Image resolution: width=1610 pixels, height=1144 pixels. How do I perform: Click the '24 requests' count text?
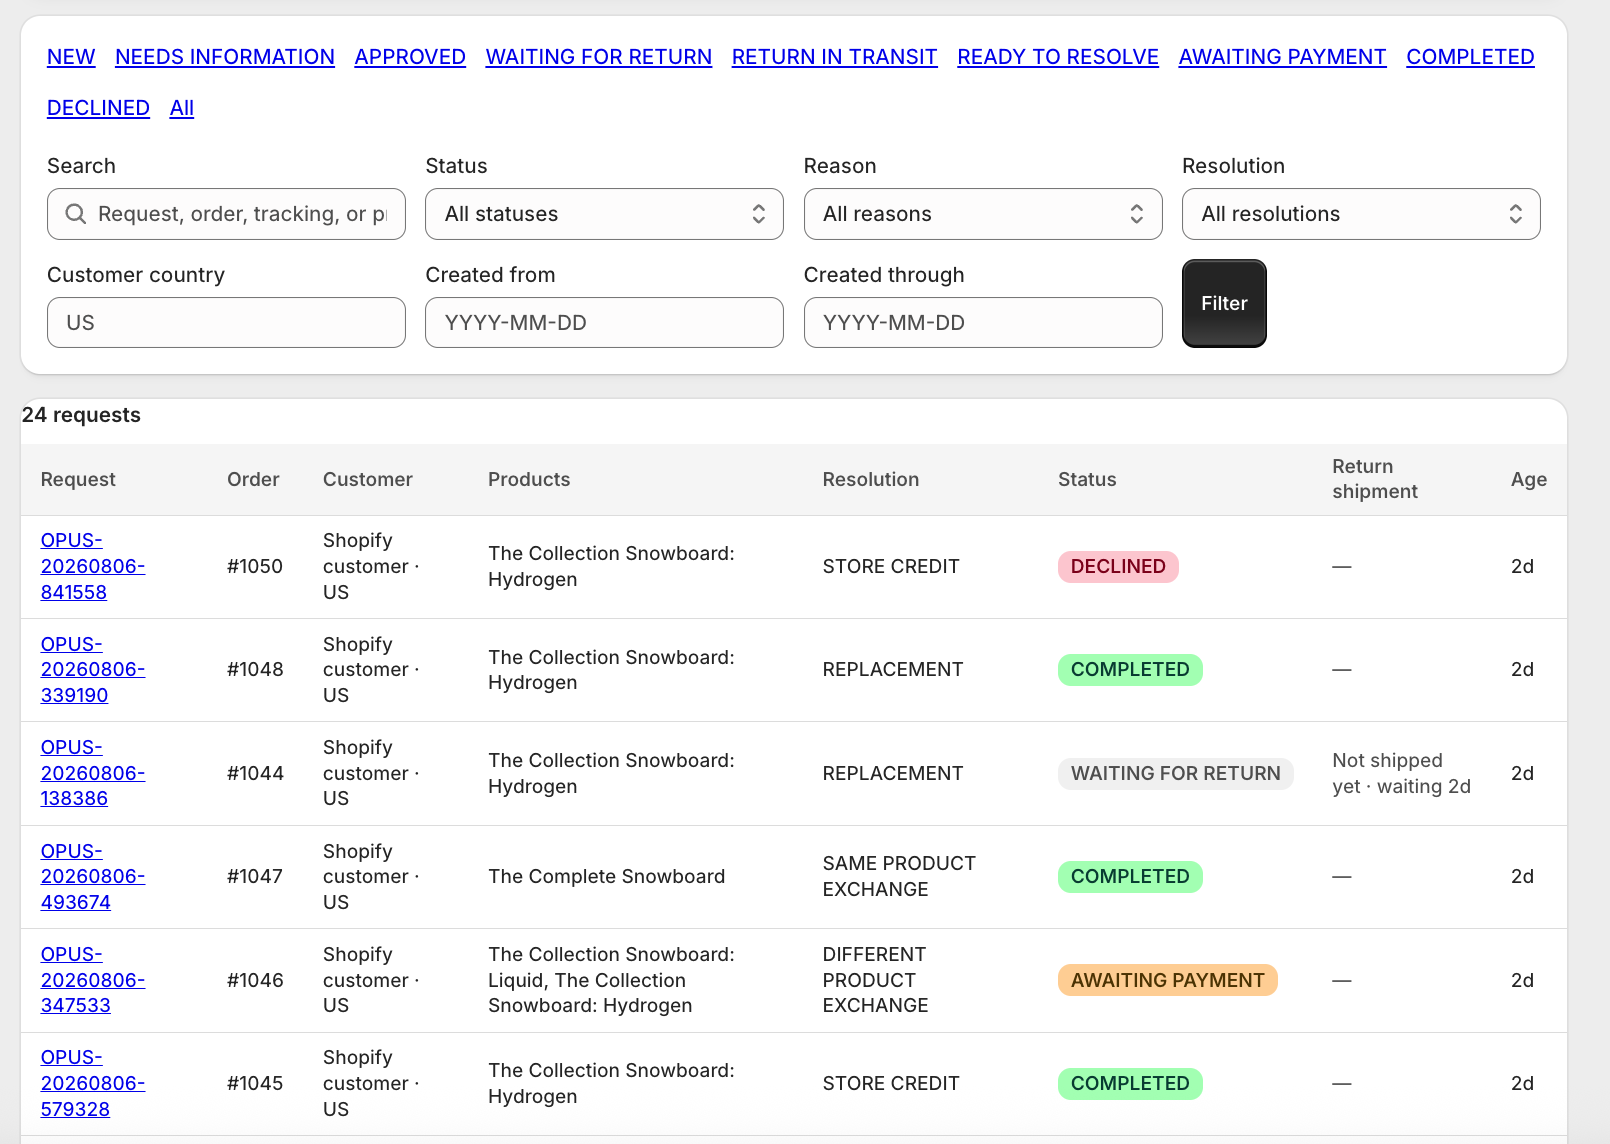pyautogui.click(x=81, y=415)
